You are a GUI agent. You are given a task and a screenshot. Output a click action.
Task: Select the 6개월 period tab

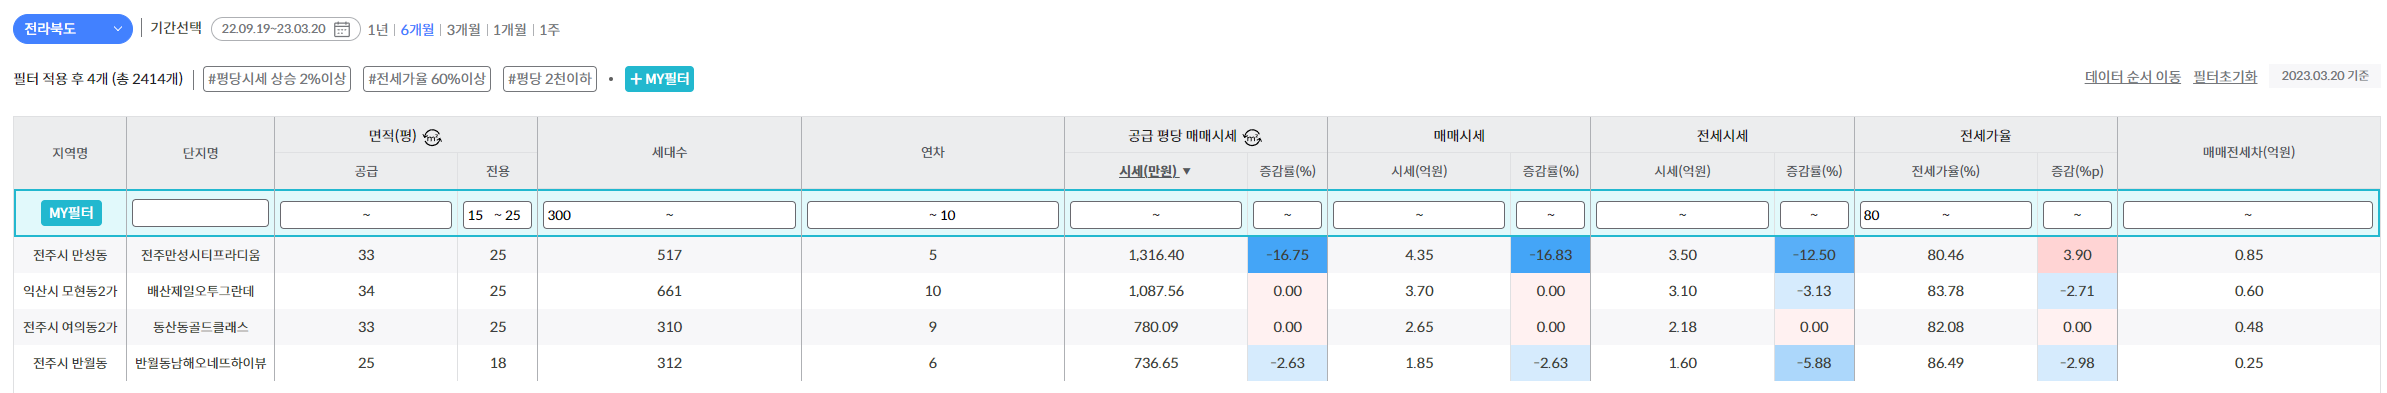point(417,30)
